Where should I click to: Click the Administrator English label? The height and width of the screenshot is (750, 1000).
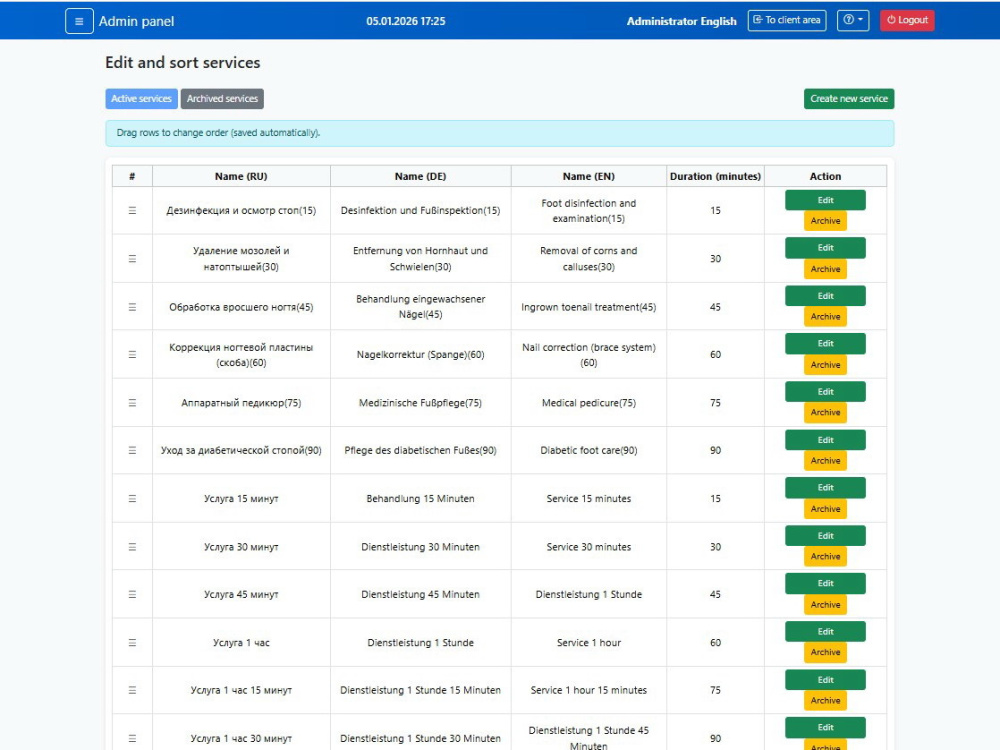click(681, 21)
